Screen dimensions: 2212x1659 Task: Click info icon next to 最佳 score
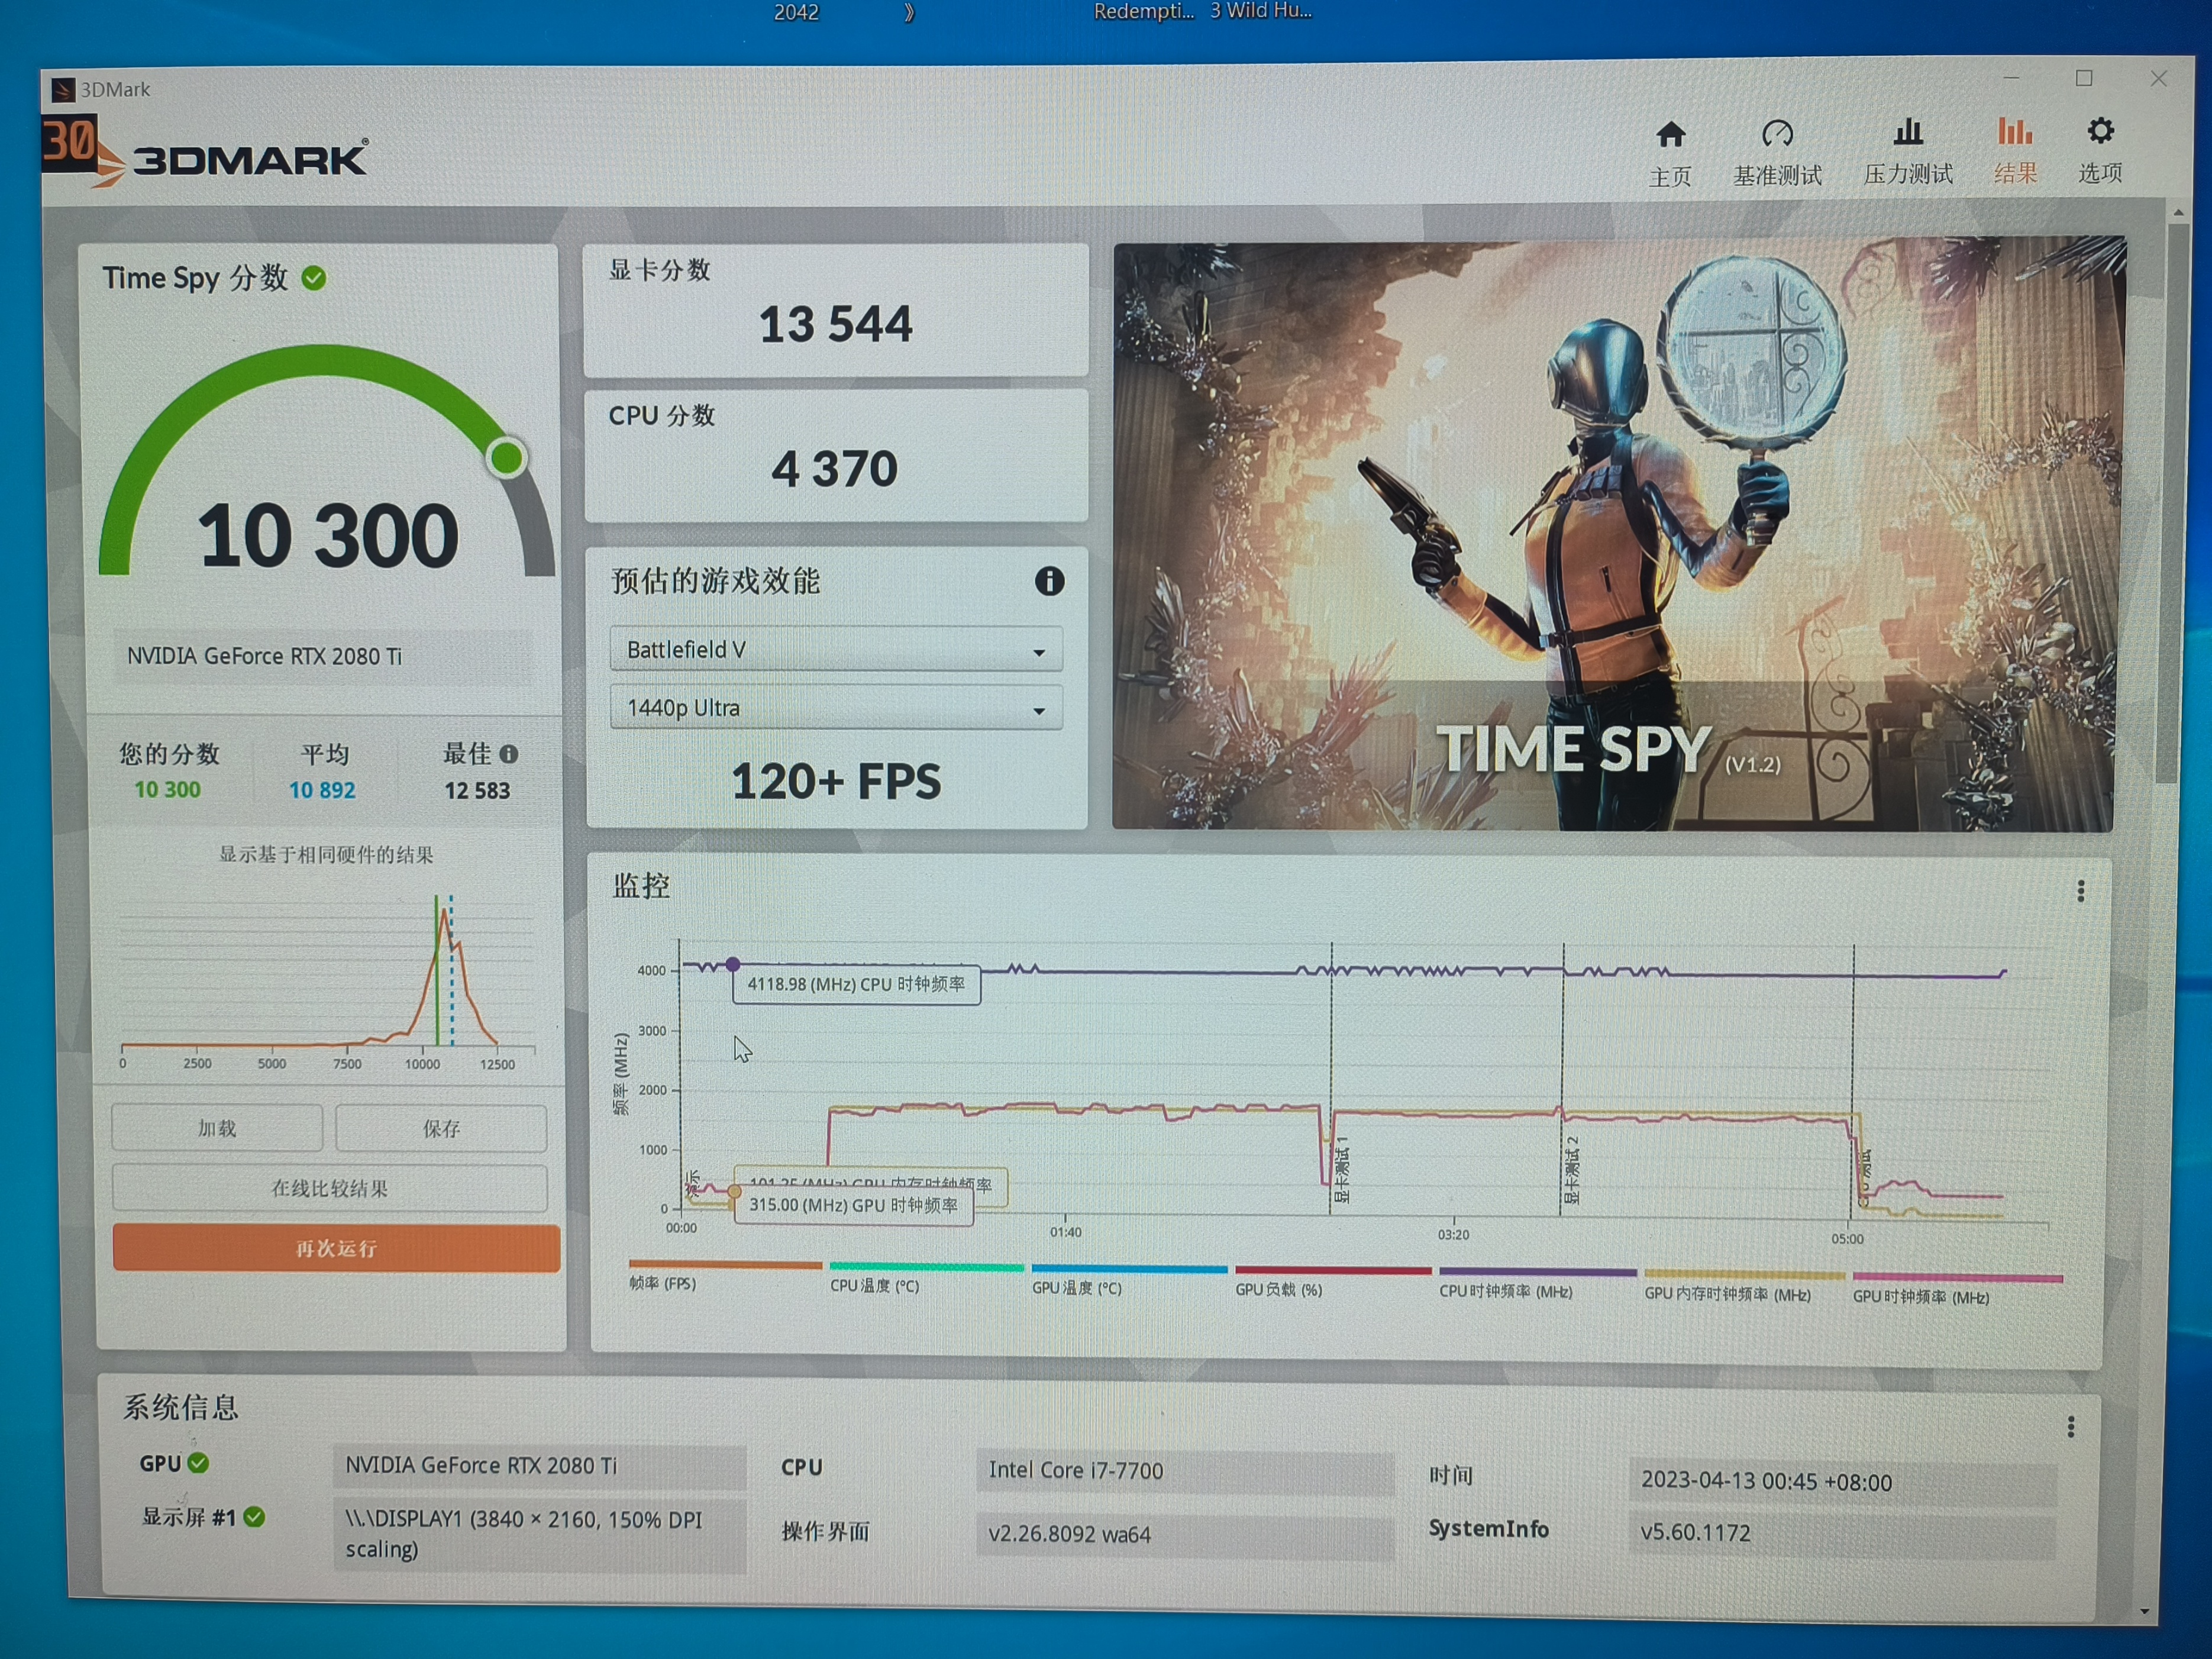[509, 754]
